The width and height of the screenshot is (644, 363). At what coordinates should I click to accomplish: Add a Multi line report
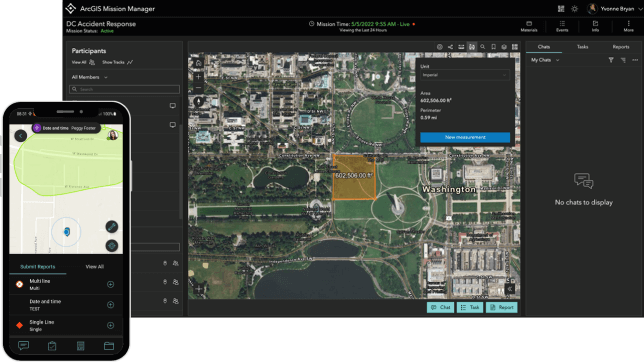[110, 284]
